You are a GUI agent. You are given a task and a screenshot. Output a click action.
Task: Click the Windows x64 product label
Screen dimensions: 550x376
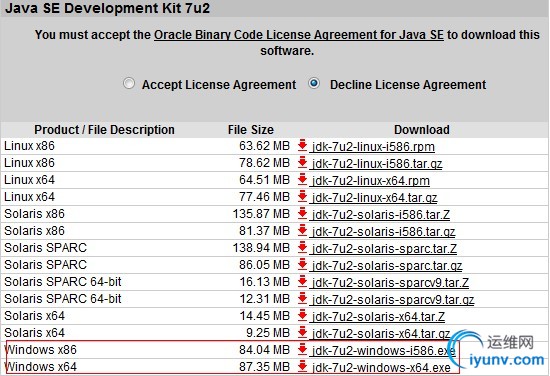point(40,367)
